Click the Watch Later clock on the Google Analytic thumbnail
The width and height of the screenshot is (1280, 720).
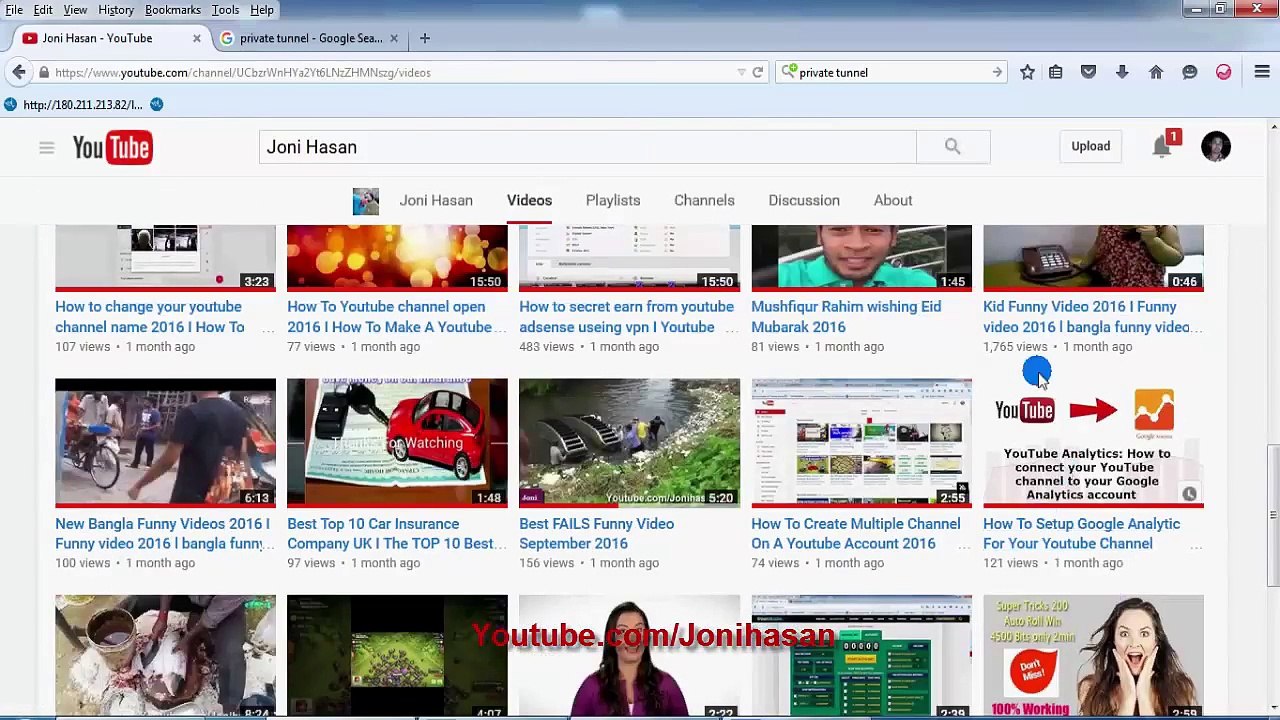pyautogui.click(x=1189, y=494)
